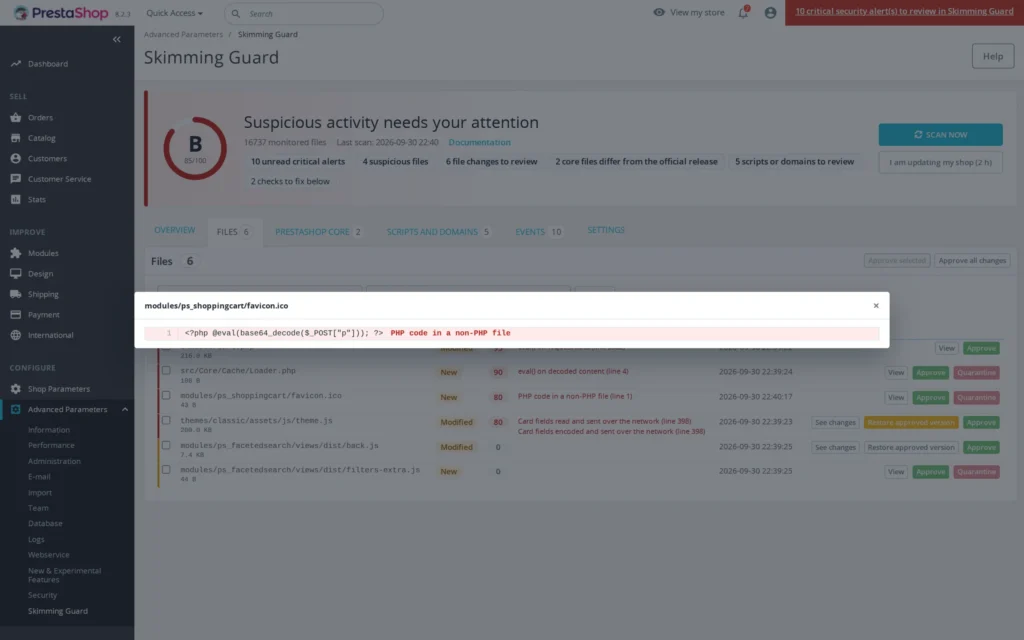1024x640 pixels.
Task: Approve the Loader.php file
Action: pyautogui.click(x=931, y=372)
